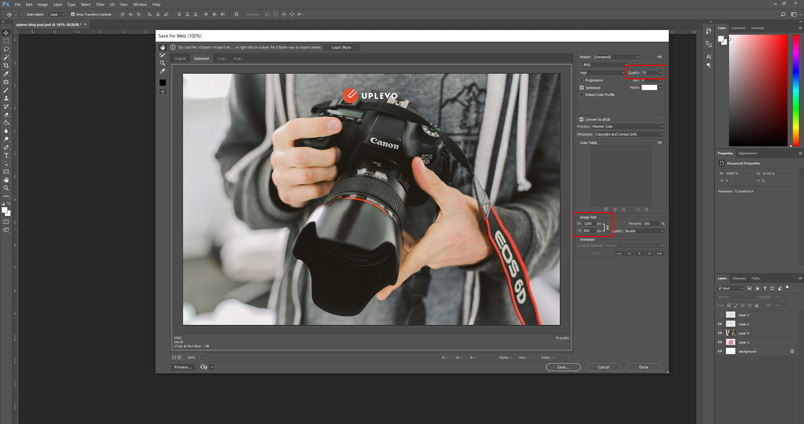Select the Eyedropper tool in main toolbar
804x424 pixels.
tap(6, 74)
